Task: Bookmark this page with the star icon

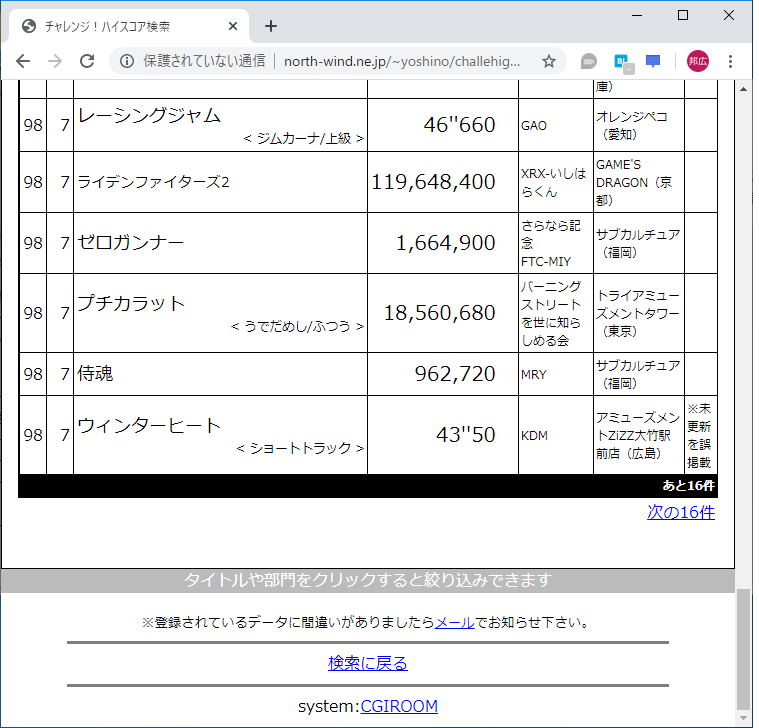Action: pyautogui.click(x=548, y=61)
